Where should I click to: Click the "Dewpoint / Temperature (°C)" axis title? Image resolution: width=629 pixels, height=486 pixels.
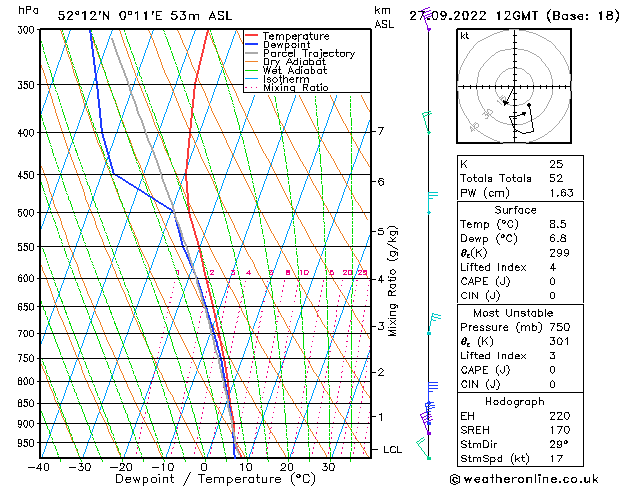point(215,479)
